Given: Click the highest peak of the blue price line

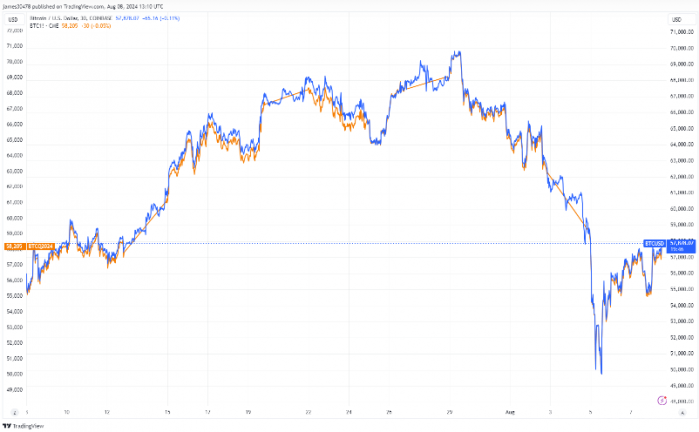Looking at the screenshot, I should tap(457, 52).
